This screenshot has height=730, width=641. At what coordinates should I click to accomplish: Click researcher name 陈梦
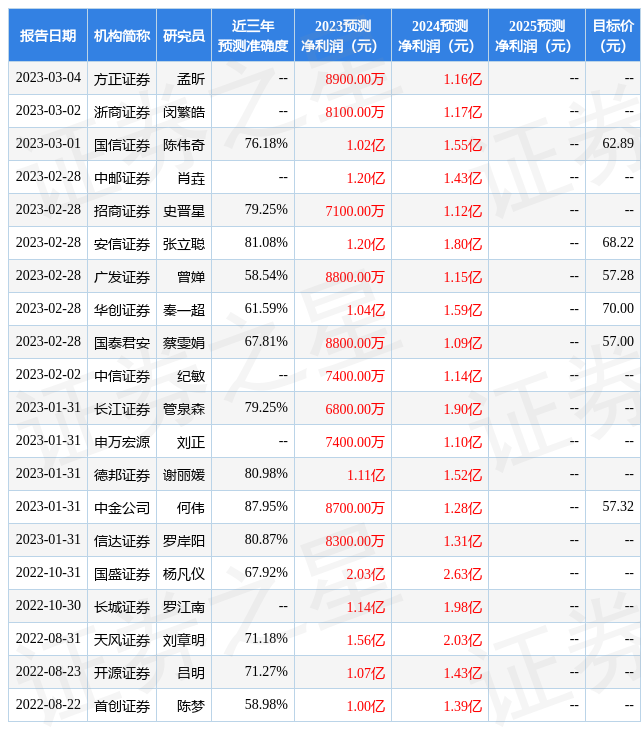(191, 707)
